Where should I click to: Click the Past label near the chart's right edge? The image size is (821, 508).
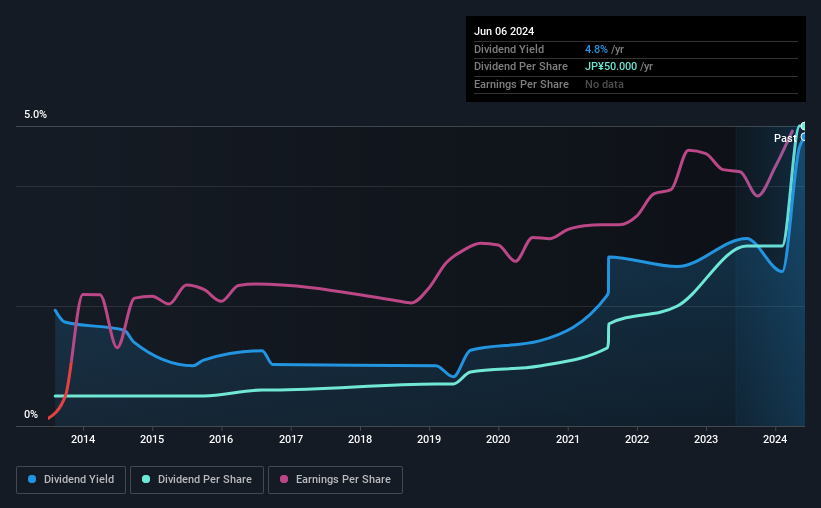coord(785,138)
